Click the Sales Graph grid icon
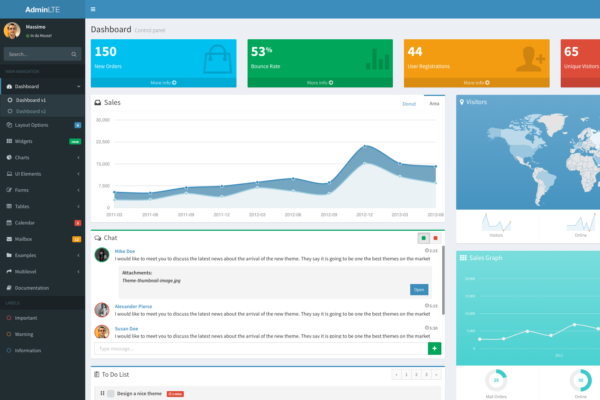600x400 pixels. pos(463,258)
